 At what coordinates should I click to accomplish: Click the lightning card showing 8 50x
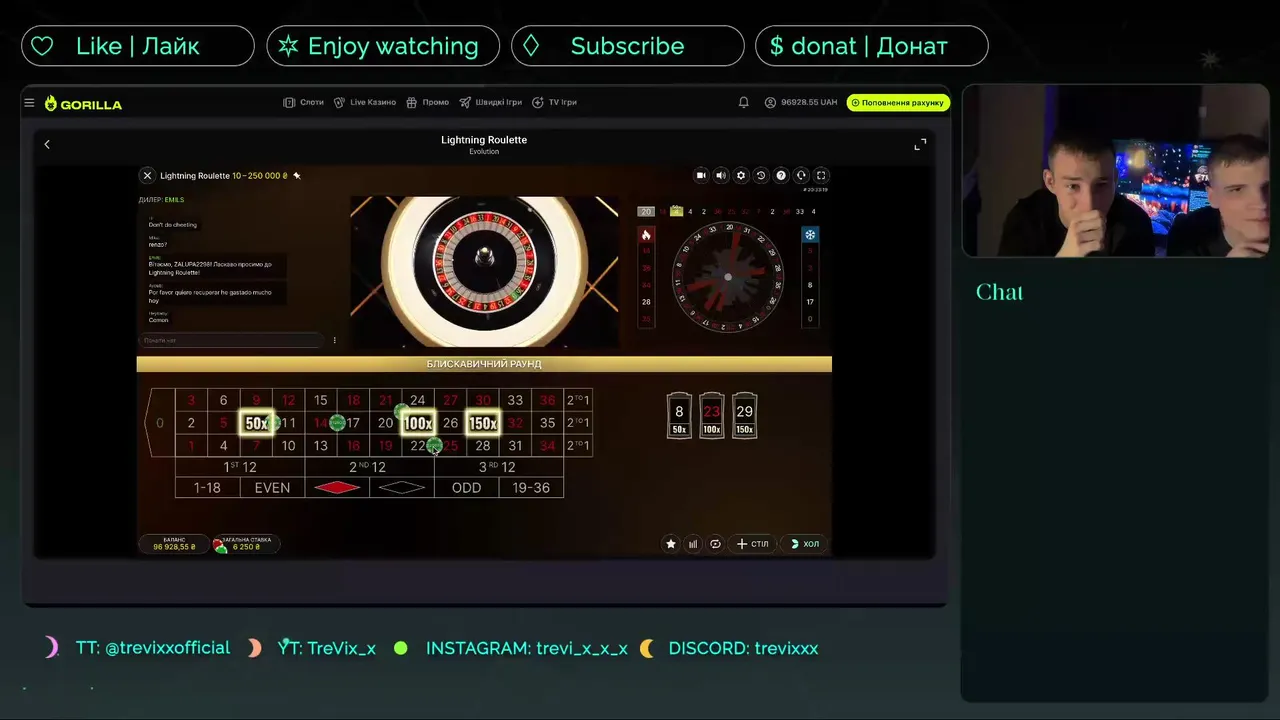pyautogui.click(x=679, y=416)
